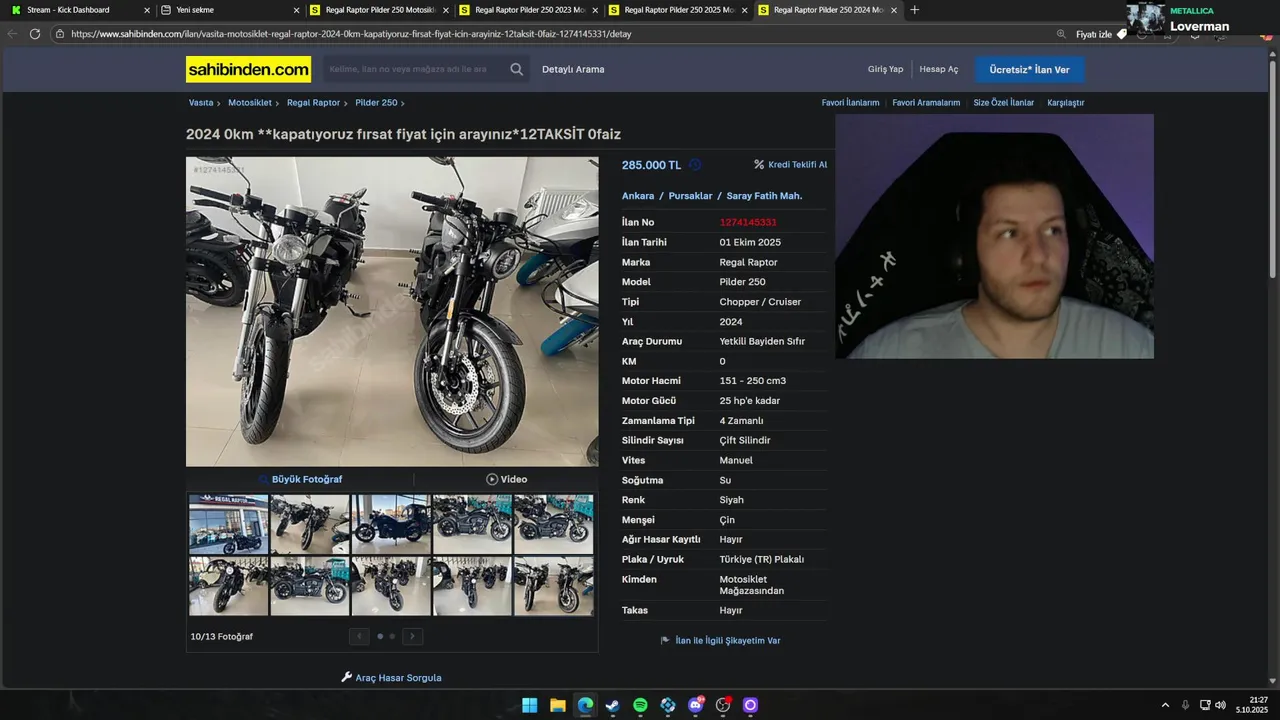Click Kredi Teklifi Al link
1280x720 pixels.
click(x=790, y=165)
